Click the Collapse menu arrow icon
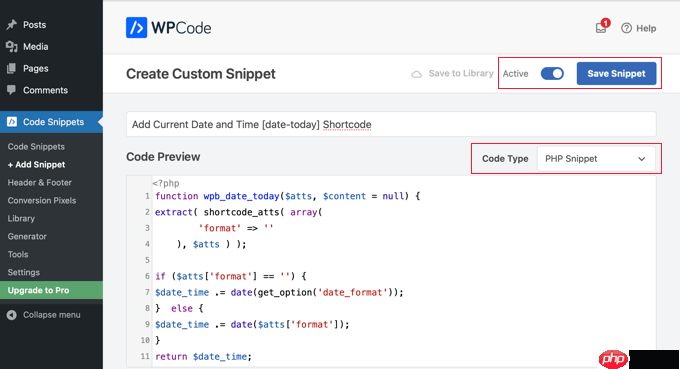680x369 pixels. pyautogui.click(x=12, y=315)
